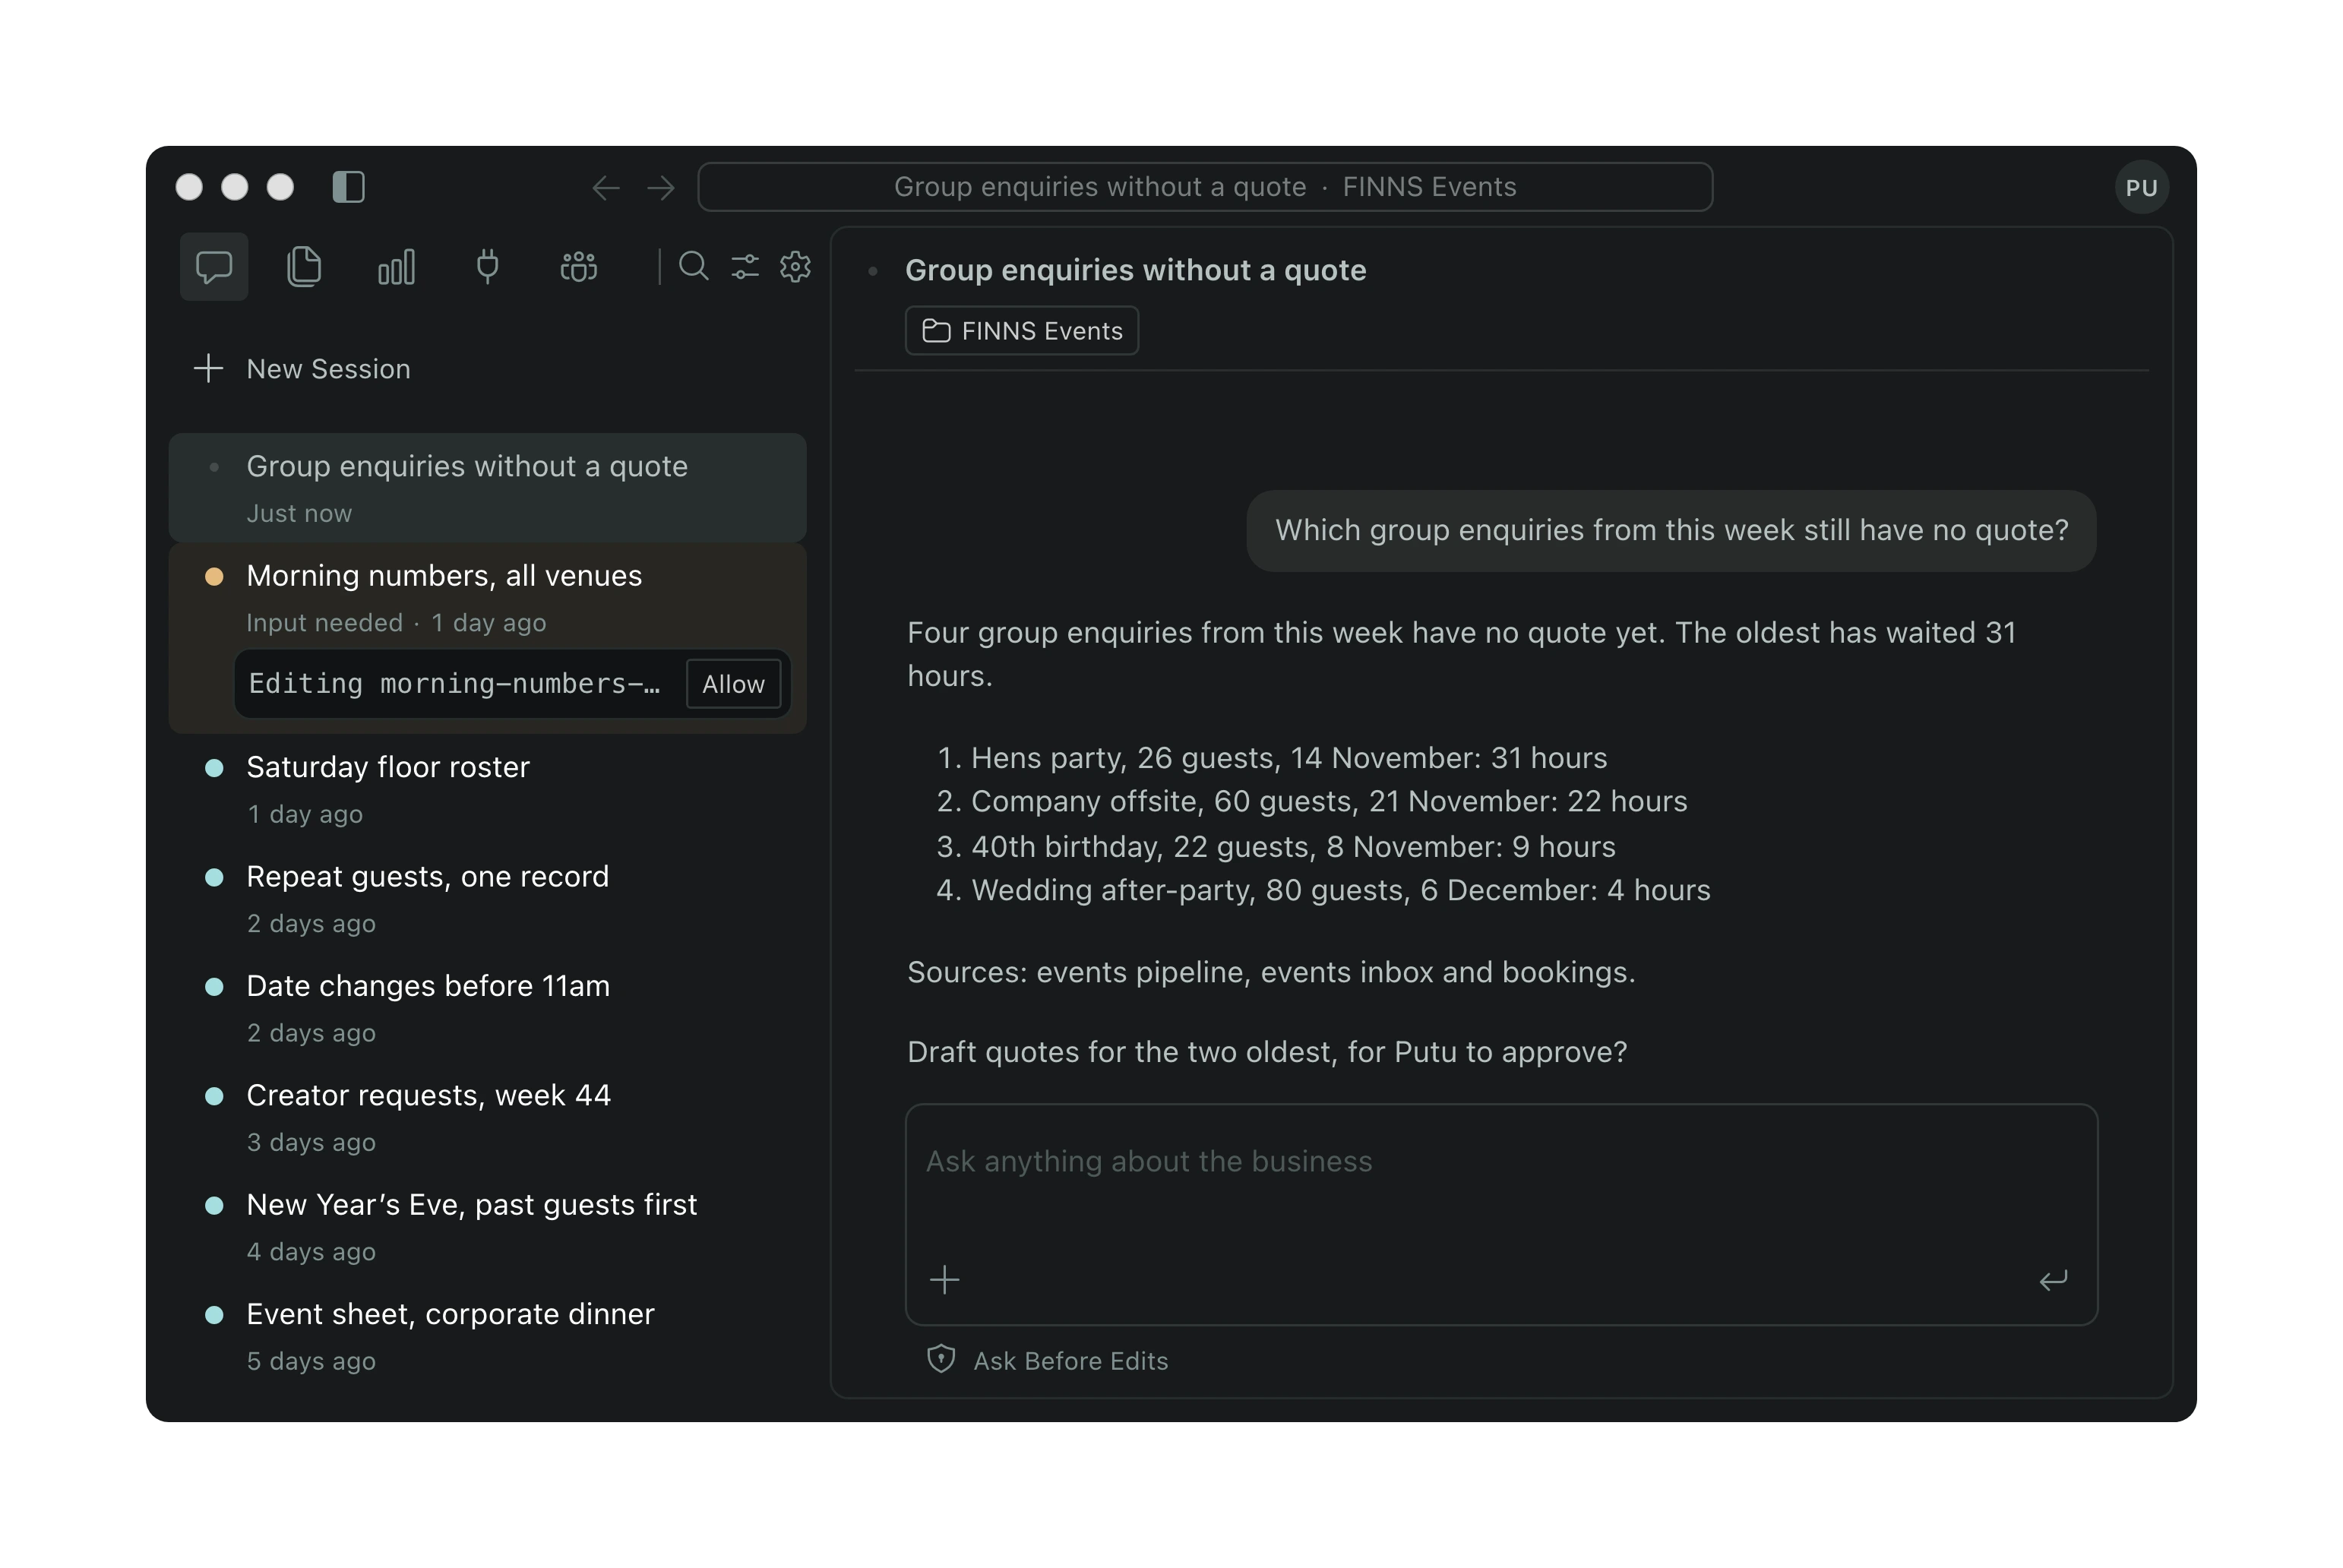Open the documents view icon
Image resolution: width=2343 pixels, height=1568 pixels.
point(304,267)
